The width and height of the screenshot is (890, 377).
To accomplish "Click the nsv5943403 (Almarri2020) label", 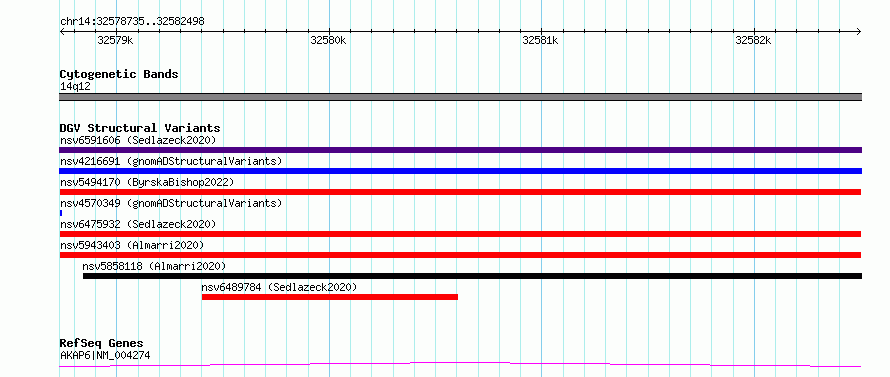I will point(132,245).
